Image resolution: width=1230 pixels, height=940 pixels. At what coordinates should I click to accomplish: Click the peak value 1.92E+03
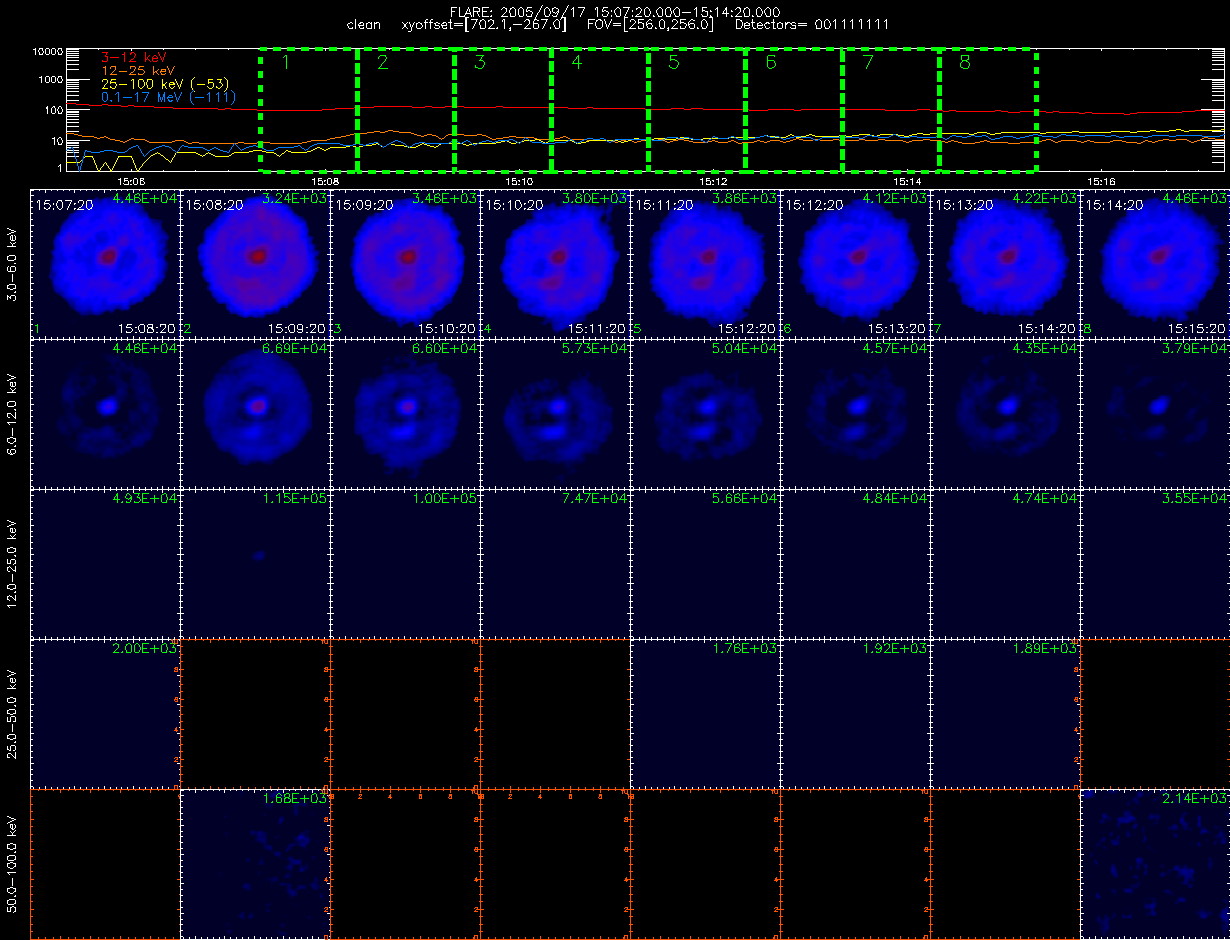click(895, 649)
